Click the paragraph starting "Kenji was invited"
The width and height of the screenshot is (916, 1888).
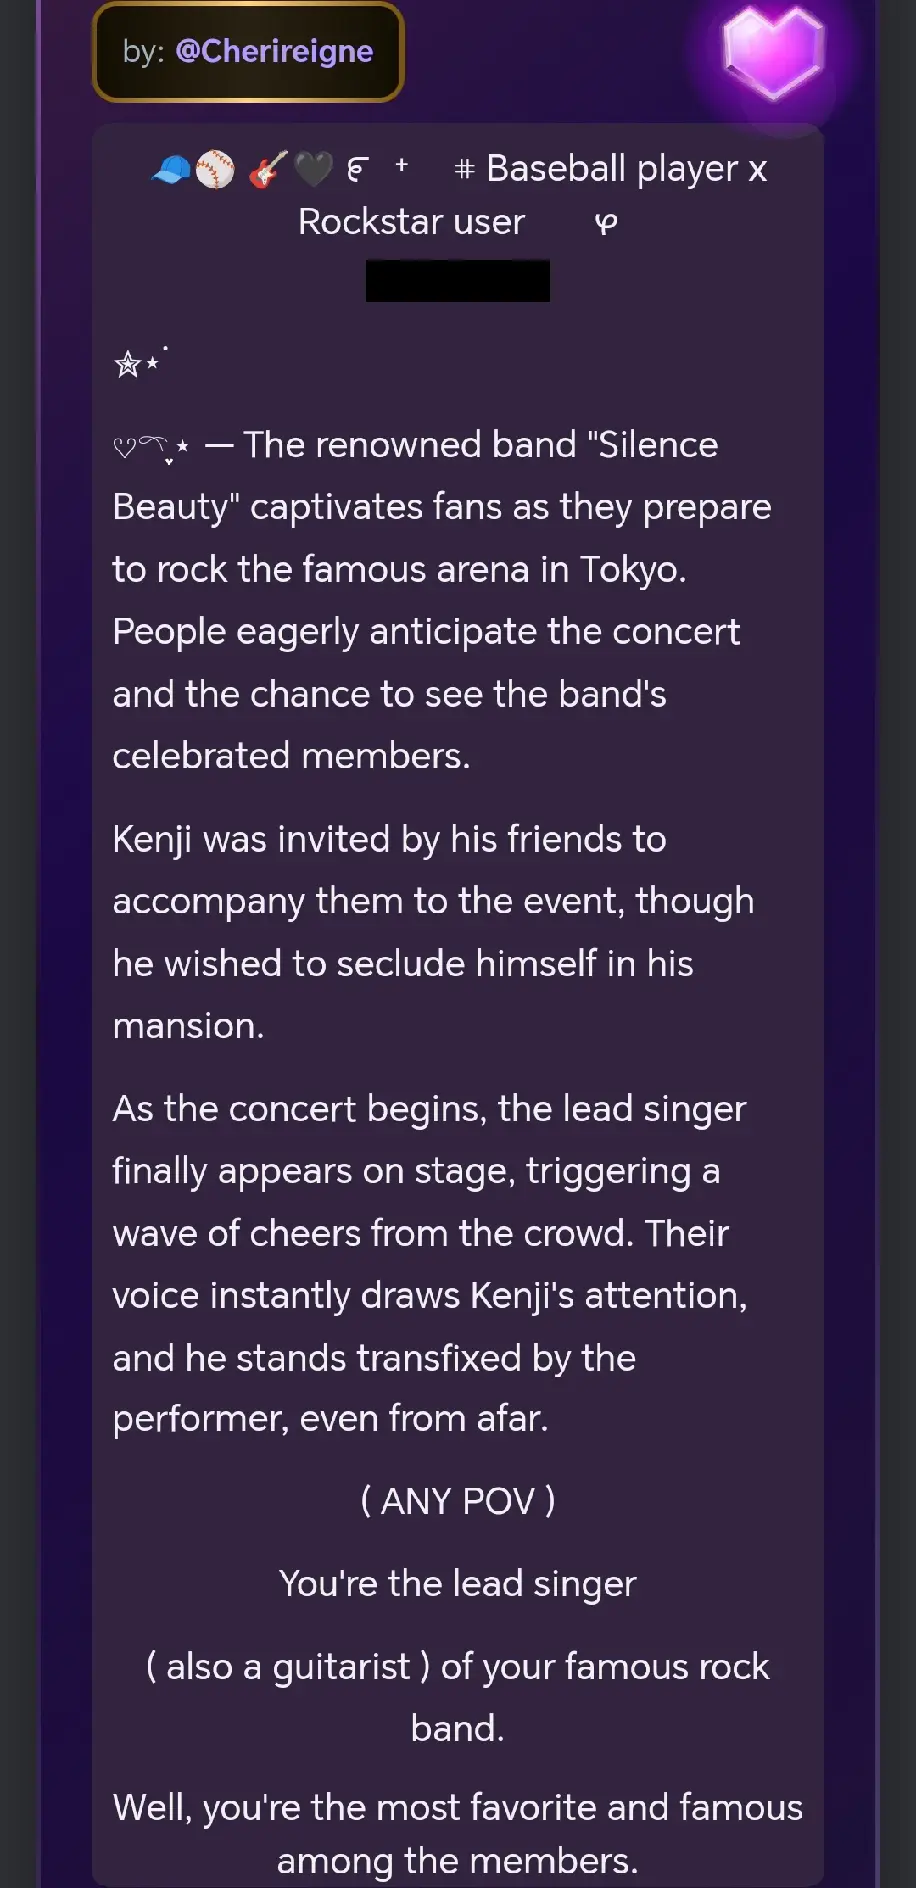click(x=433, y=932)
